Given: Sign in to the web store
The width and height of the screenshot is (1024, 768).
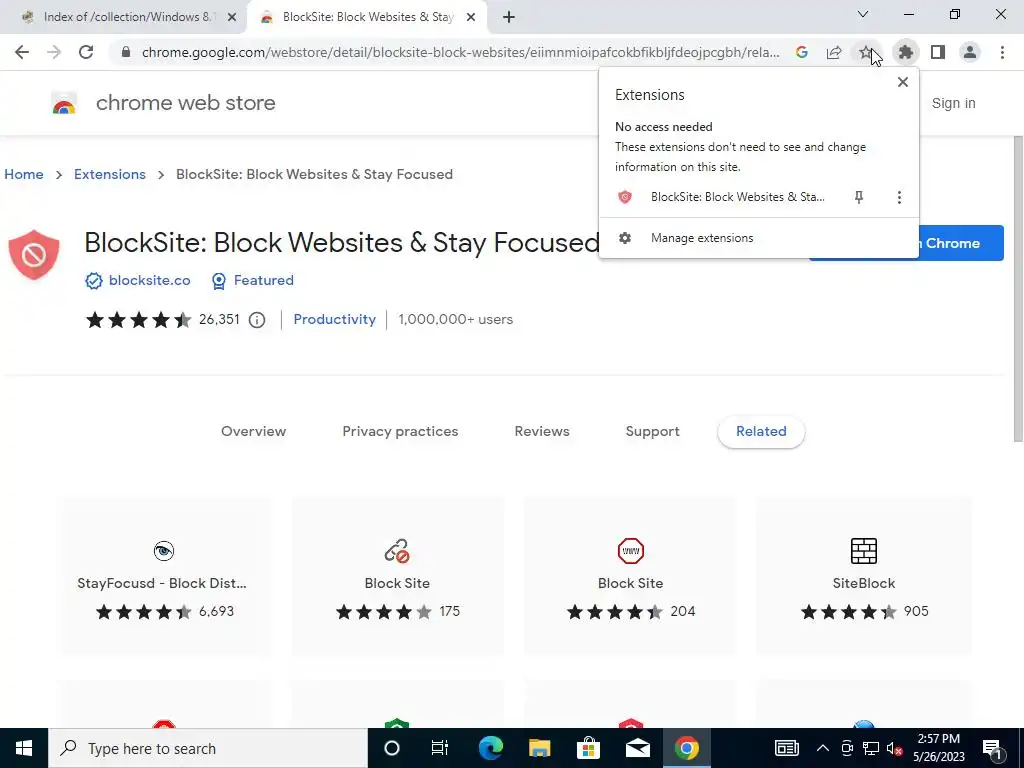Looking at the screenshot, I should [x=953, y=103].
